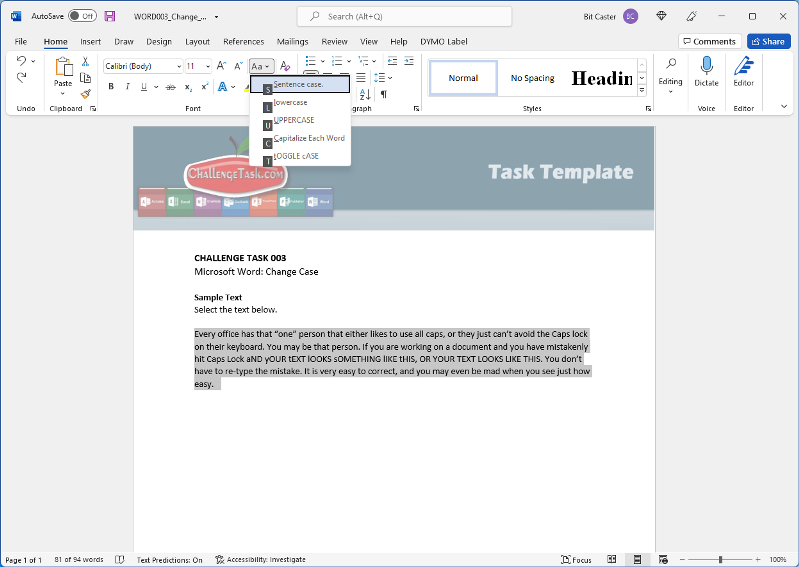Click the Save floppy disk icon
Screen dimensions: 799x567
point(110,16)
